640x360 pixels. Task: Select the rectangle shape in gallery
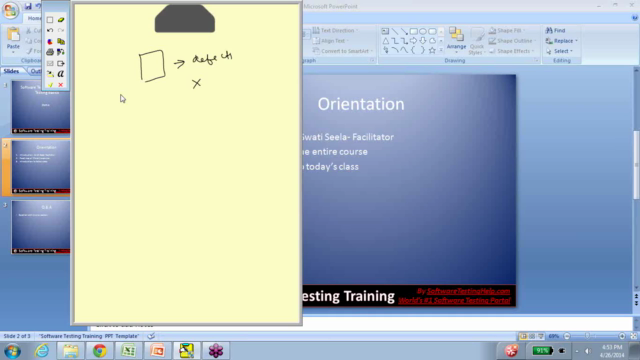pos(413,31)
